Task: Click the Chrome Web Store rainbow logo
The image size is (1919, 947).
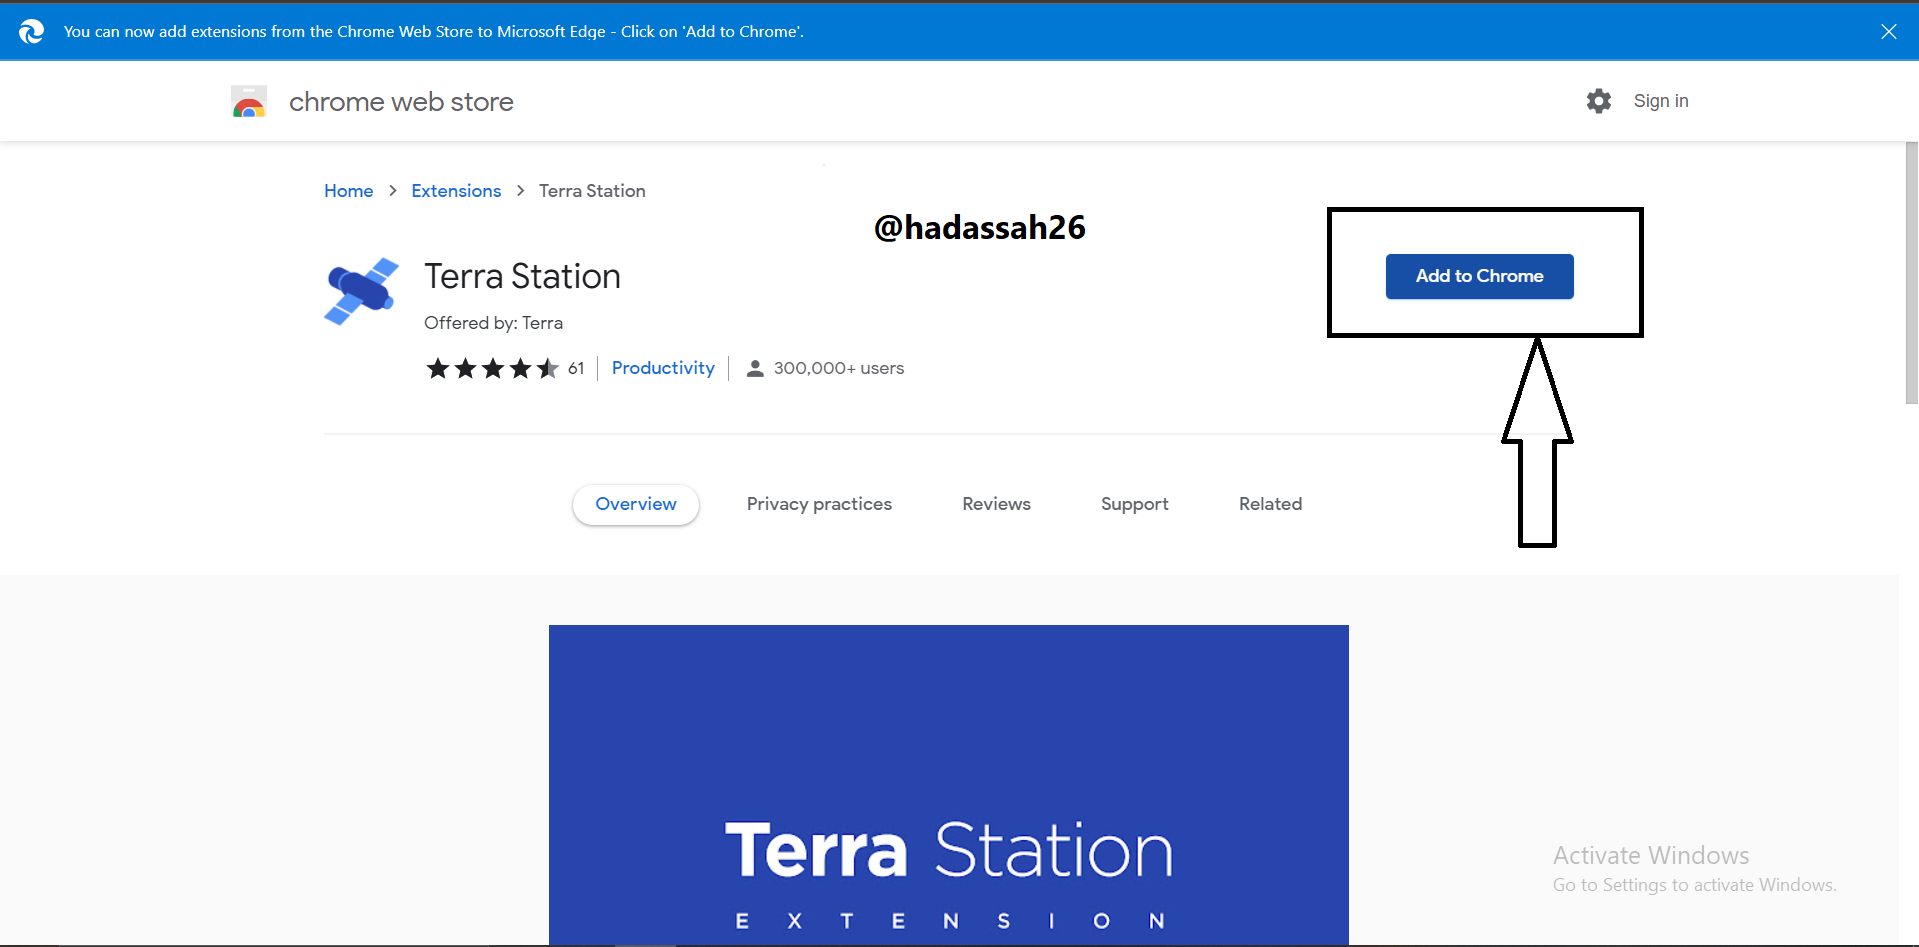Action: [x=249, y=101]
